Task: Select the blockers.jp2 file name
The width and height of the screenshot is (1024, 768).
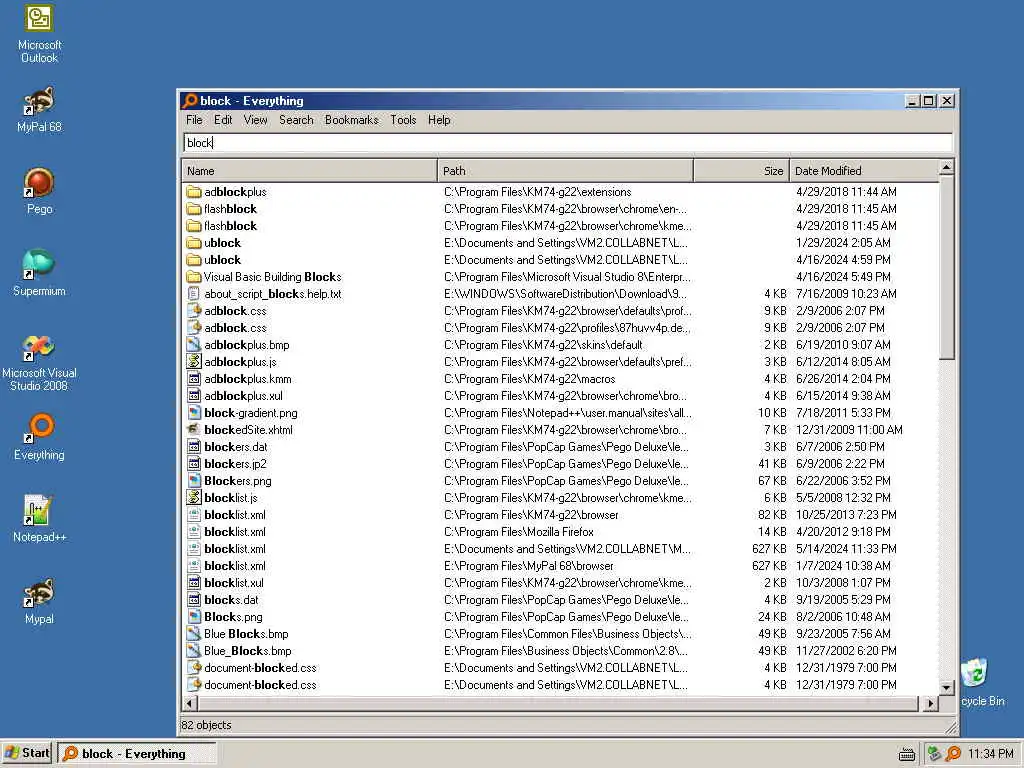Action: [x=235, y=464]
